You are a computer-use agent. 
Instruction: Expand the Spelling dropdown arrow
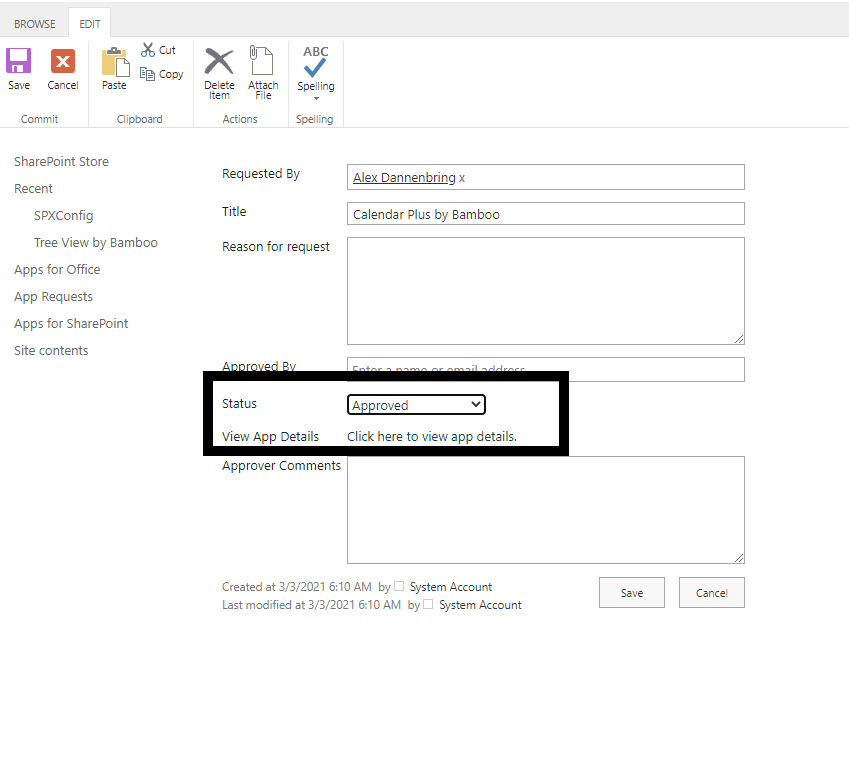(316, 98)
